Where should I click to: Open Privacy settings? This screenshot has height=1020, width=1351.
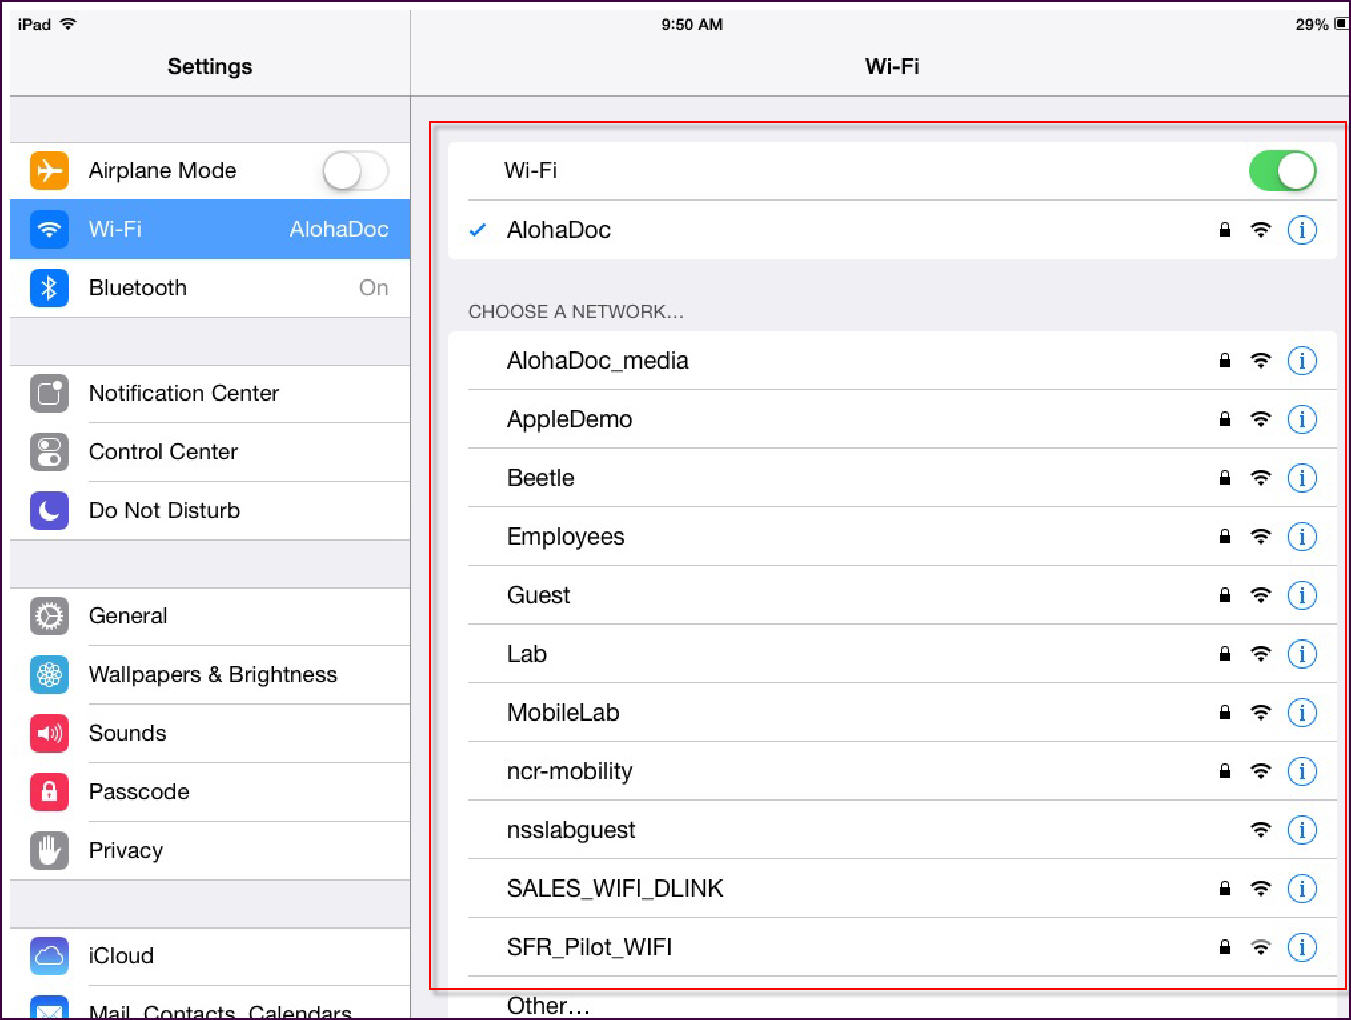210,851
